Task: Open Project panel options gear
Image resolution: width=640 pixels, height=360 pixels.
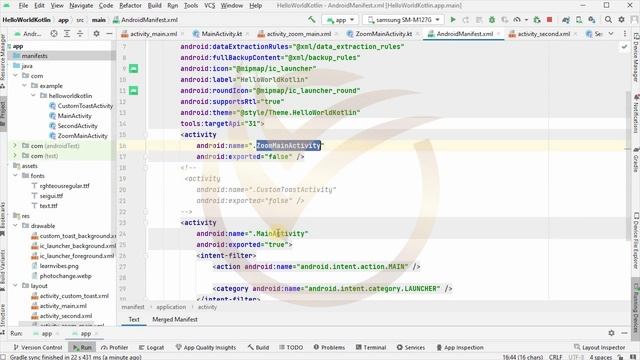Action: [96, 34]
